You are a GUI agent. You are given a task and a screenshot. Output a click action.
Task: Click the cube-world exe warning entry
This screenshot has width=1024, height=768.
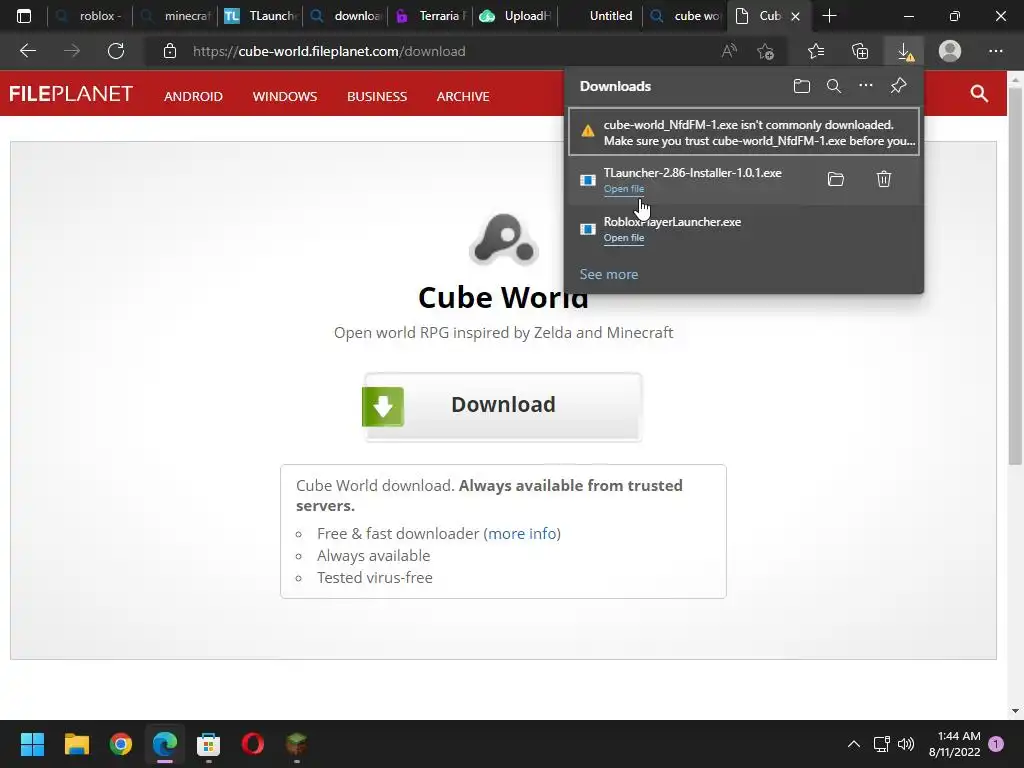point(744,132)
